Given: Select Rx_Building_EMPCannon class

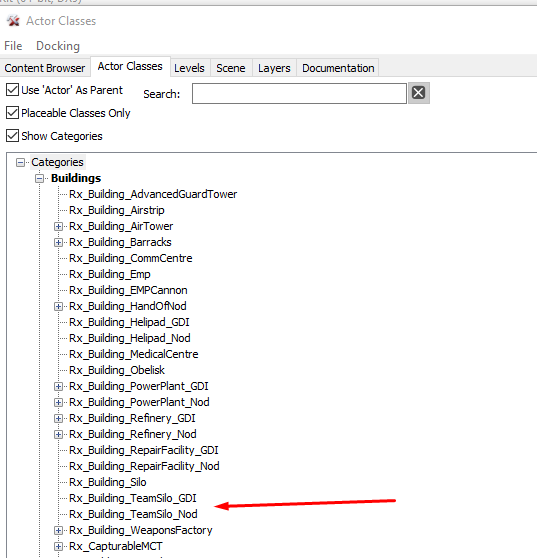Looking at the screenshot, I should click(x=128, y=290).
